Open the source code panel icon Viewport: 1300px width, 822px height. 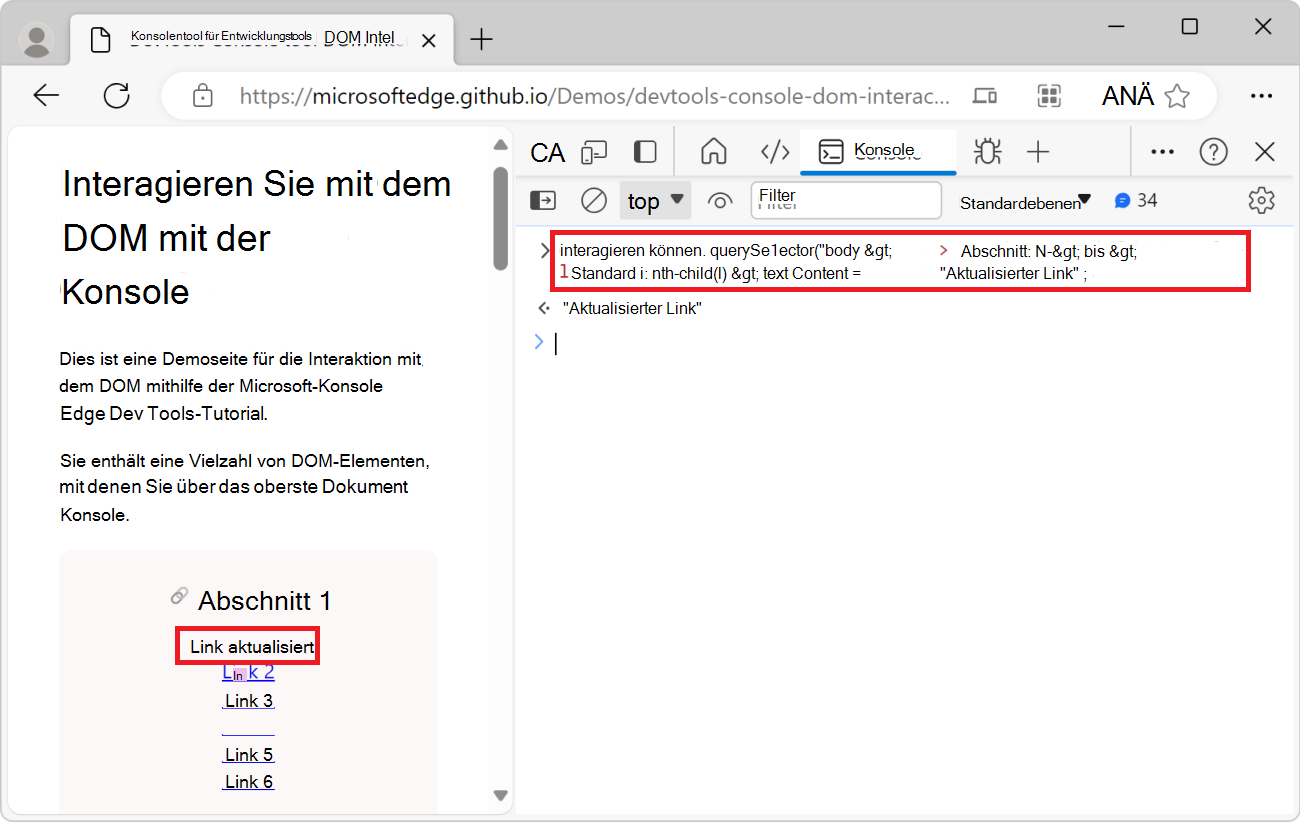point(775,152)
